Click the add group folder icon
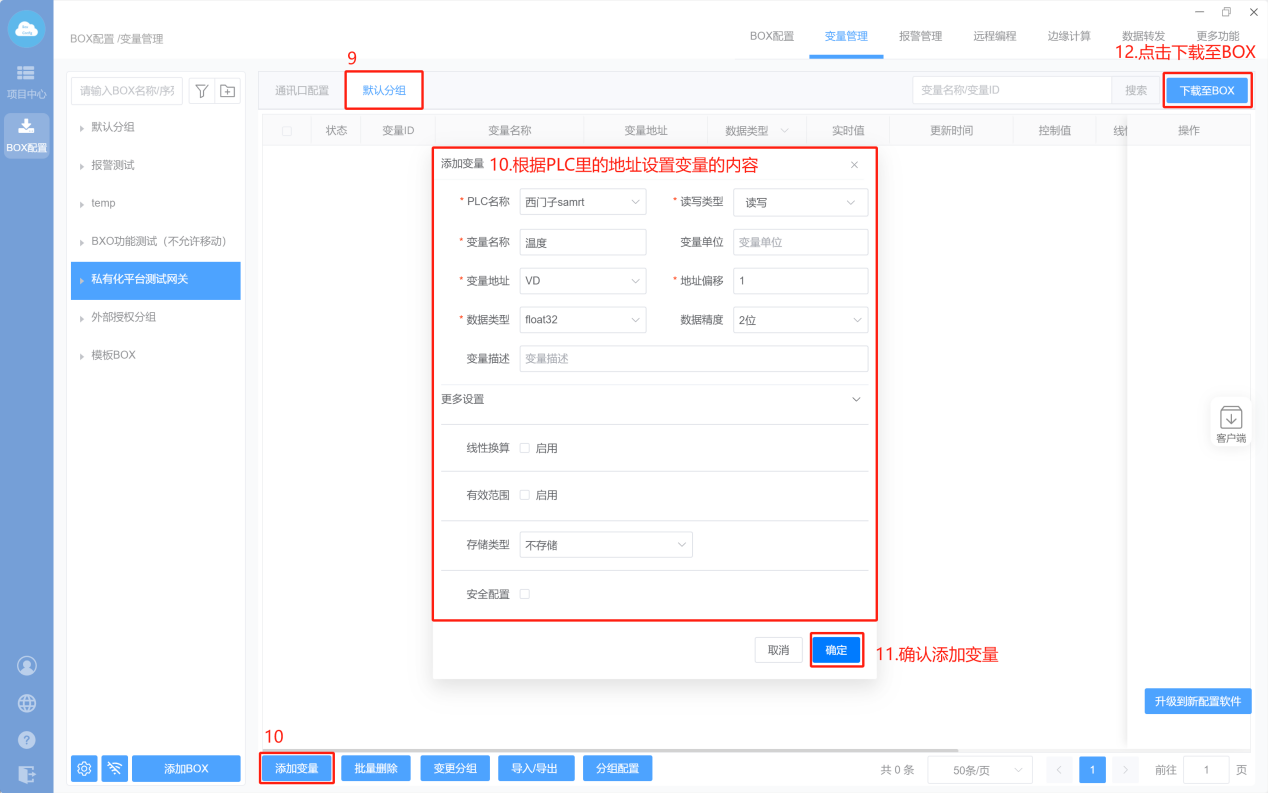1268x793 pixels. [228, 91]
